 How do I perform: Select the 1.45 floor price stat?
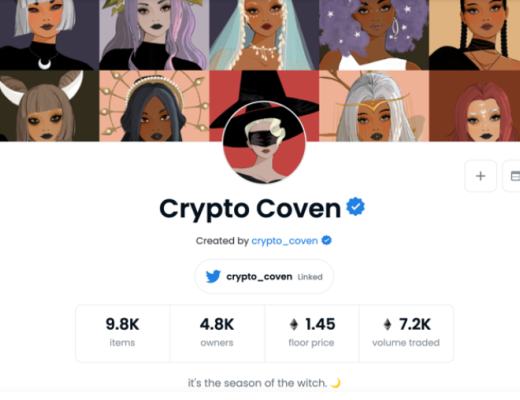point(312,333)
